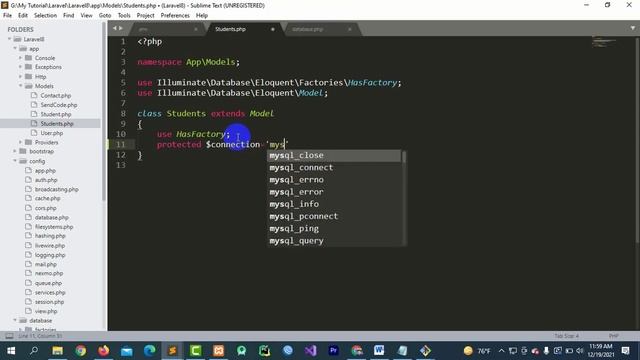Click the unsaved dot on Students.php tab
The width and height of the screenshot is (640, 360).
[x=273, y=29]
